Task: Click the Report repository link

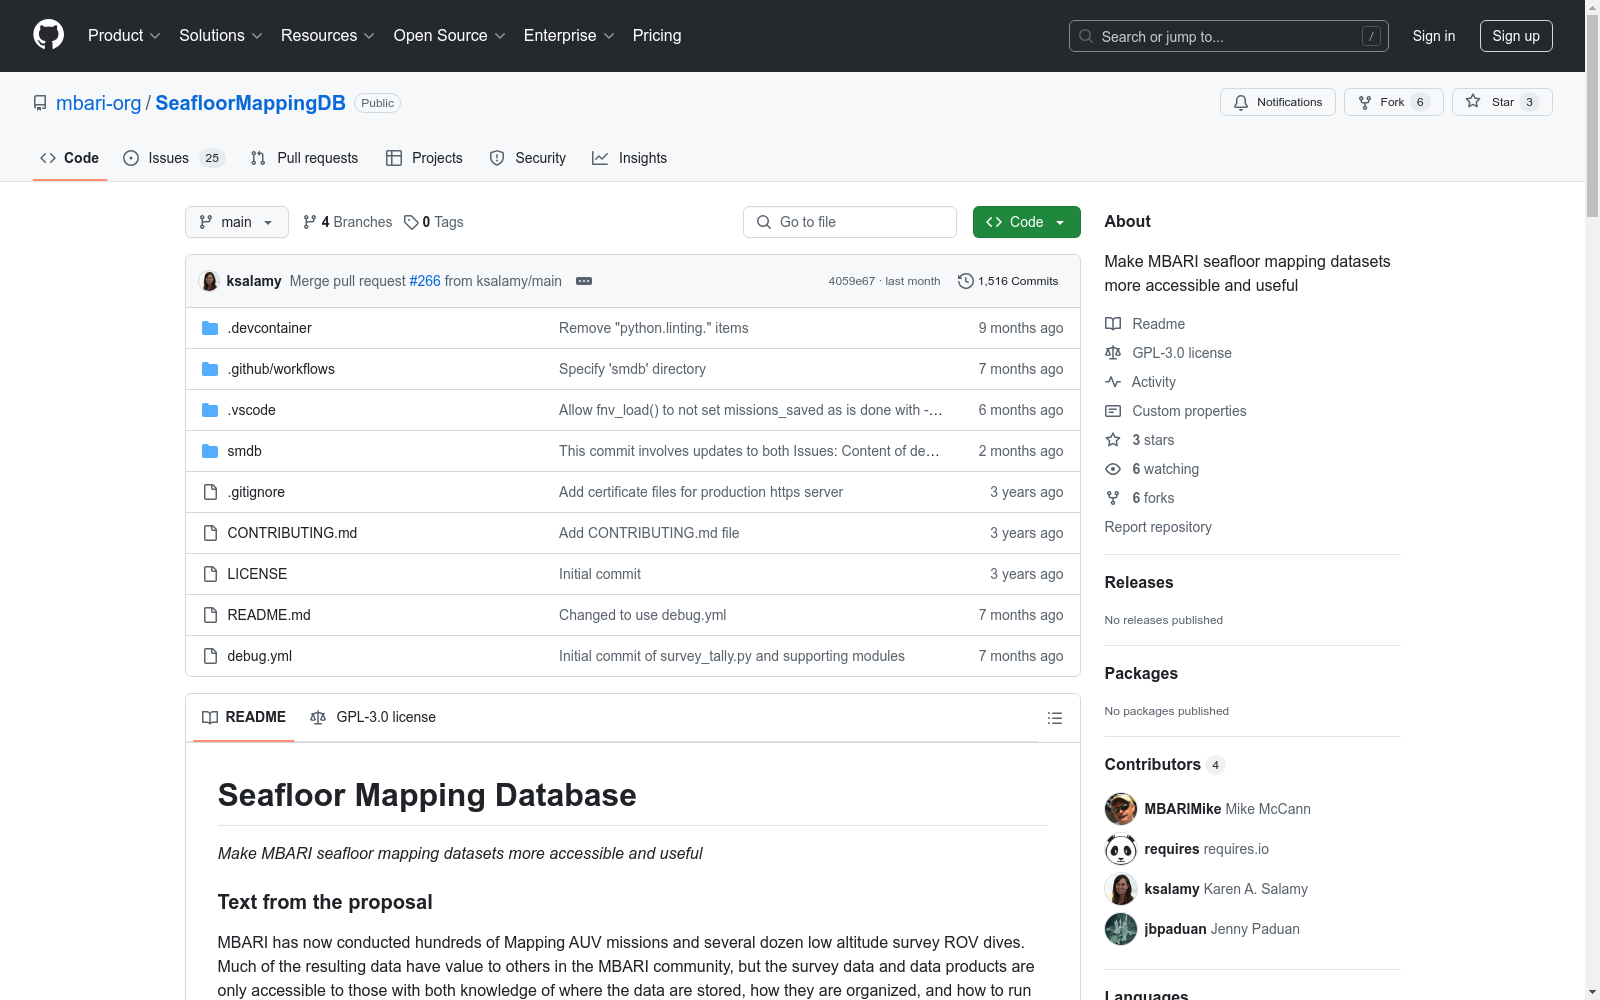Action: pos(1158,527)
